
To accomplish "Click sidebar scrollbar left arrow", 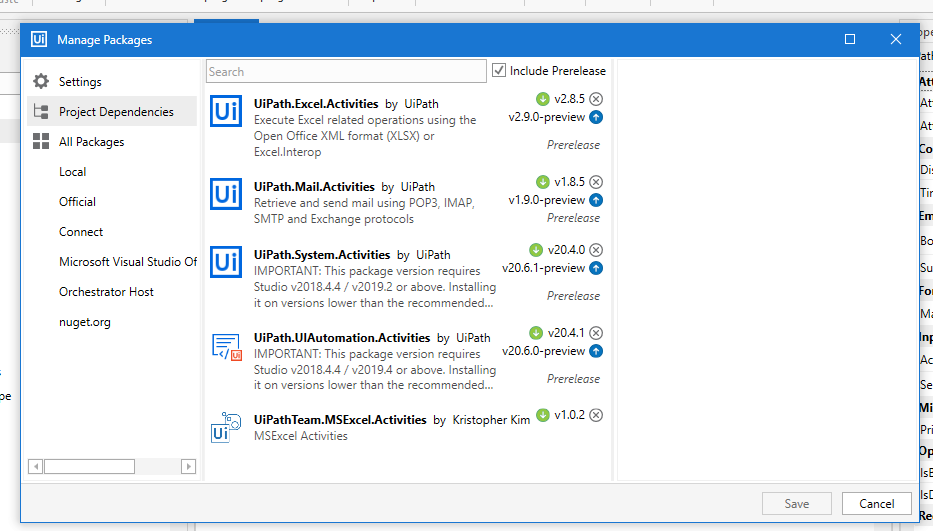I will tap(36, 467).
